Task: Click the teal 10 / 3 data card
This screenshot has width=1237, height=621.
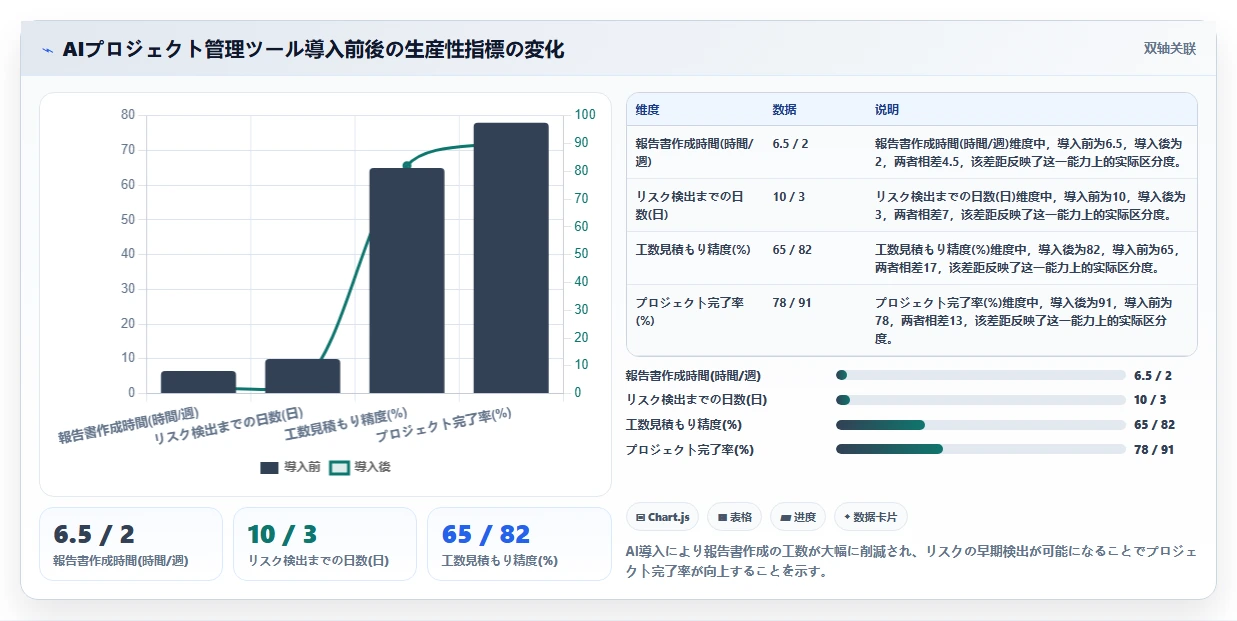Action: pos(325,544)
